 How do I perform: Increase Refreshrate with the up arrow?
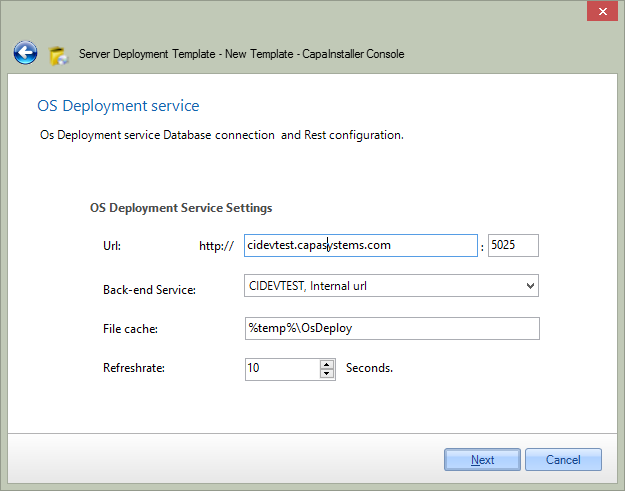click(x=327, y=364)
